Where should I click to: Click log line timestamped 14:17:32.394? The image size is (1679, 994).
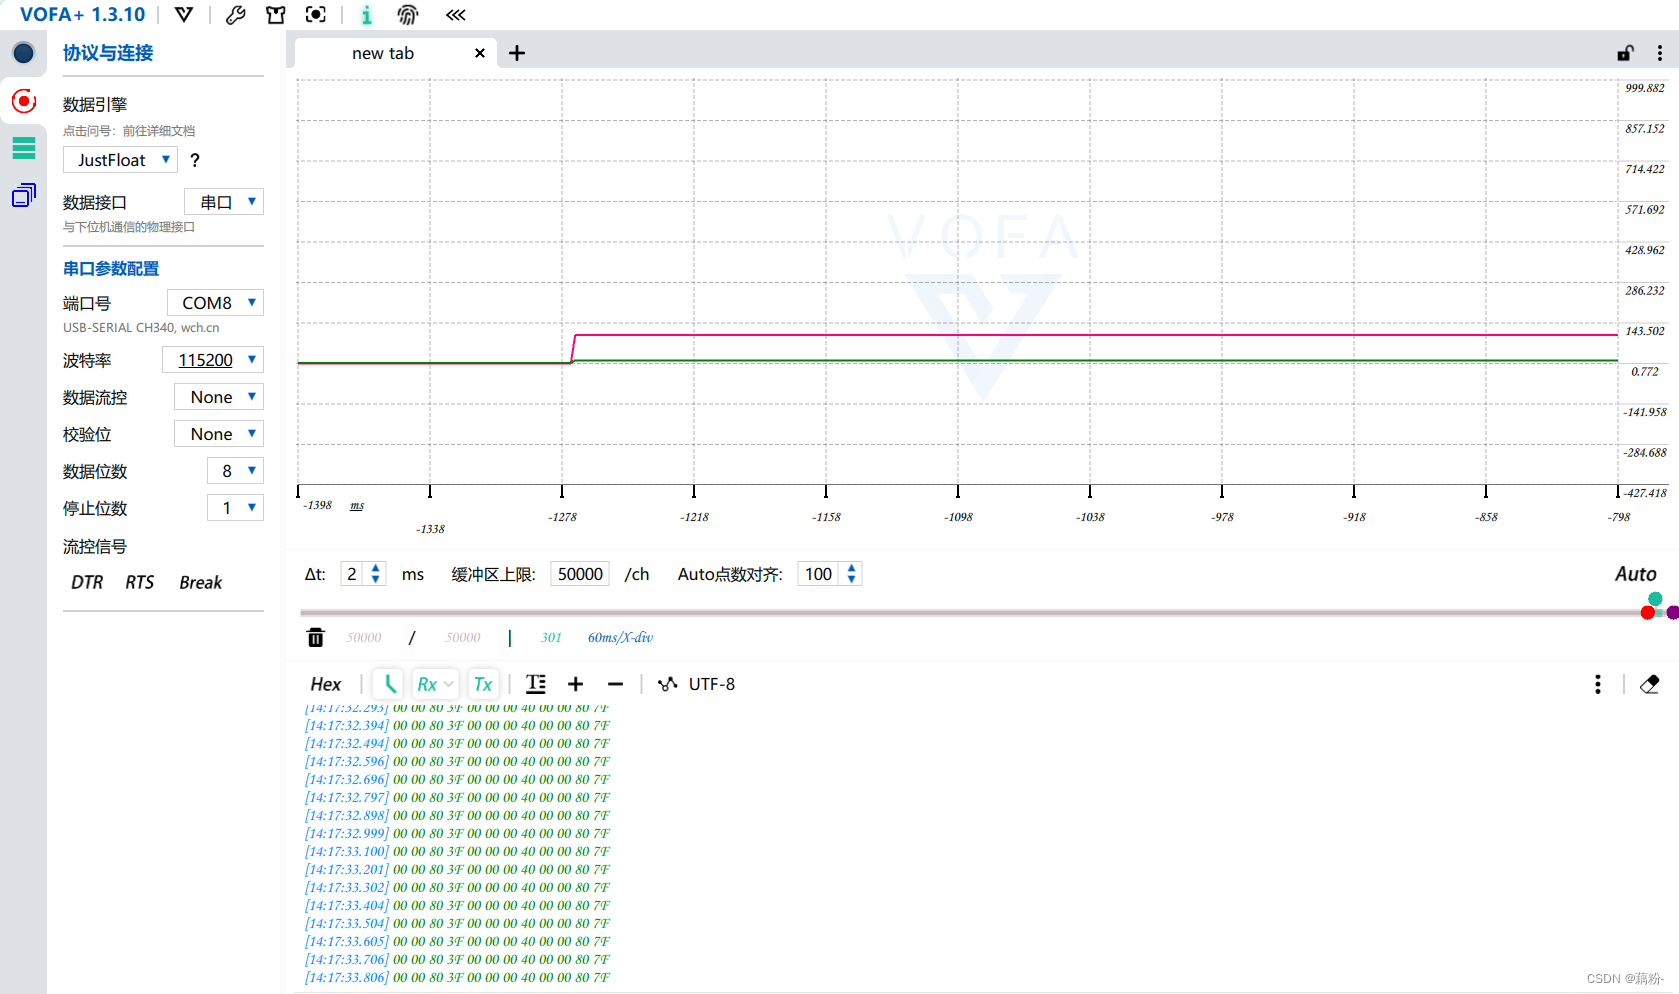tap(457, 725)
